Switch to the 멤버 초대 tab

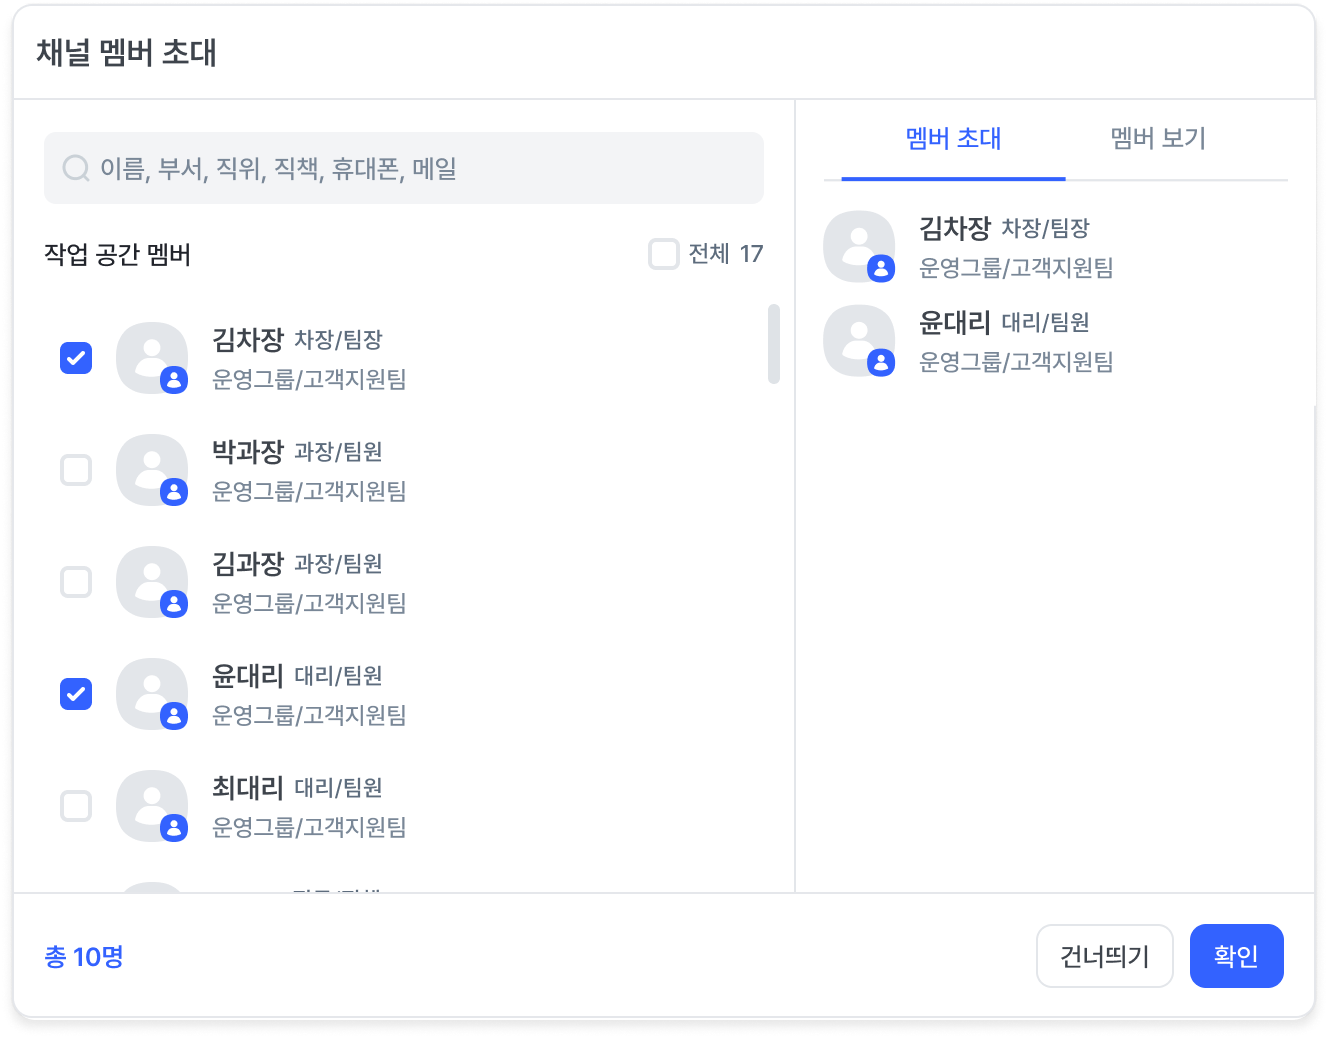pyautogui.click(x=953, y=139)
